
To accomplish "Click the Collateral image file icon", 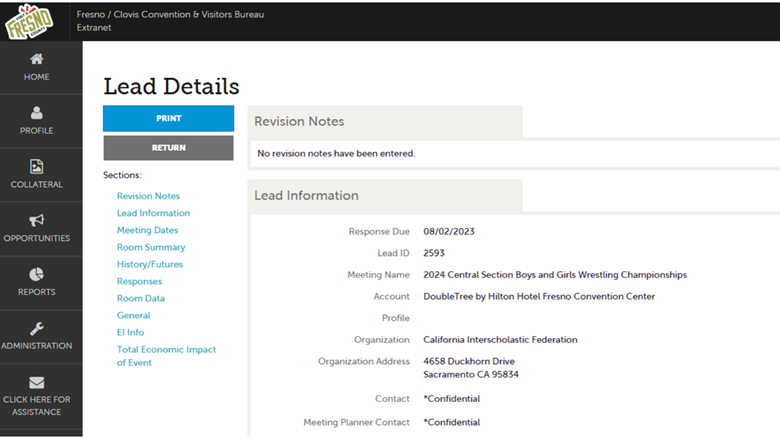I will click(x=36, y=167).
